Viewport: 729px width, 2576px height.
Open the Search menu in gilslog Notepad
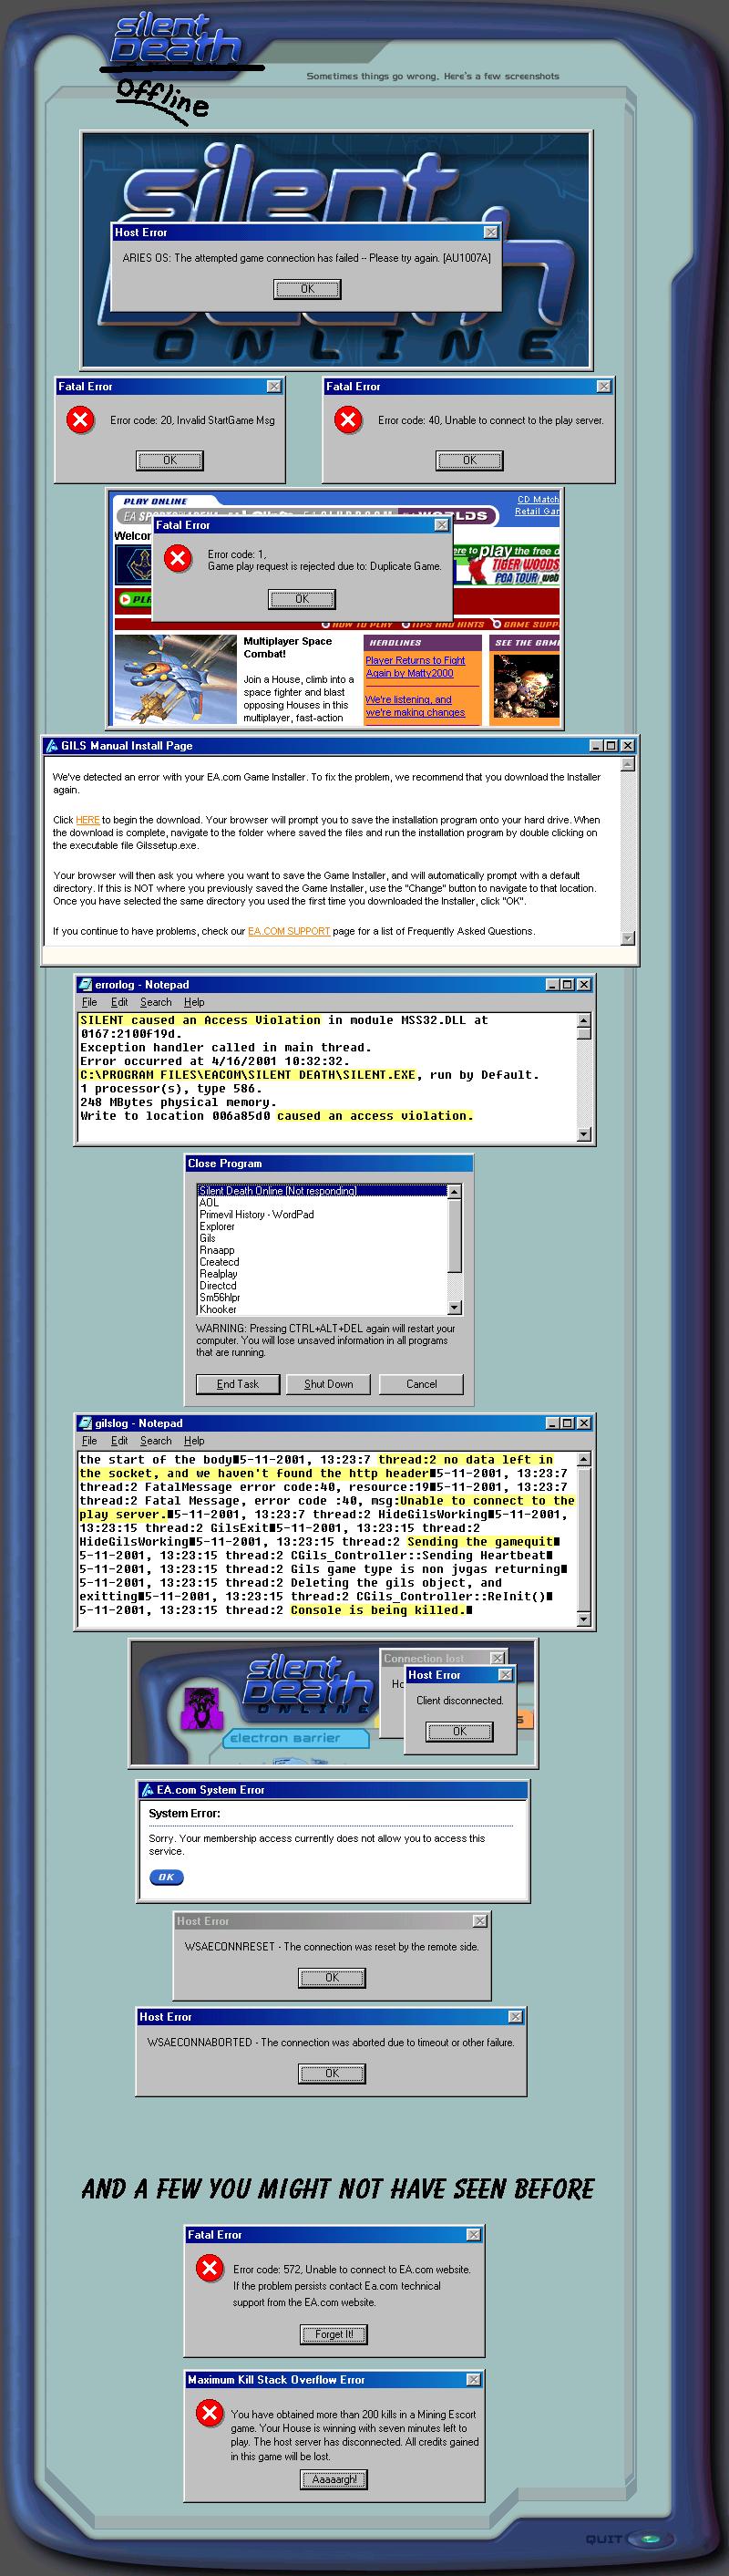point(155,1441)
